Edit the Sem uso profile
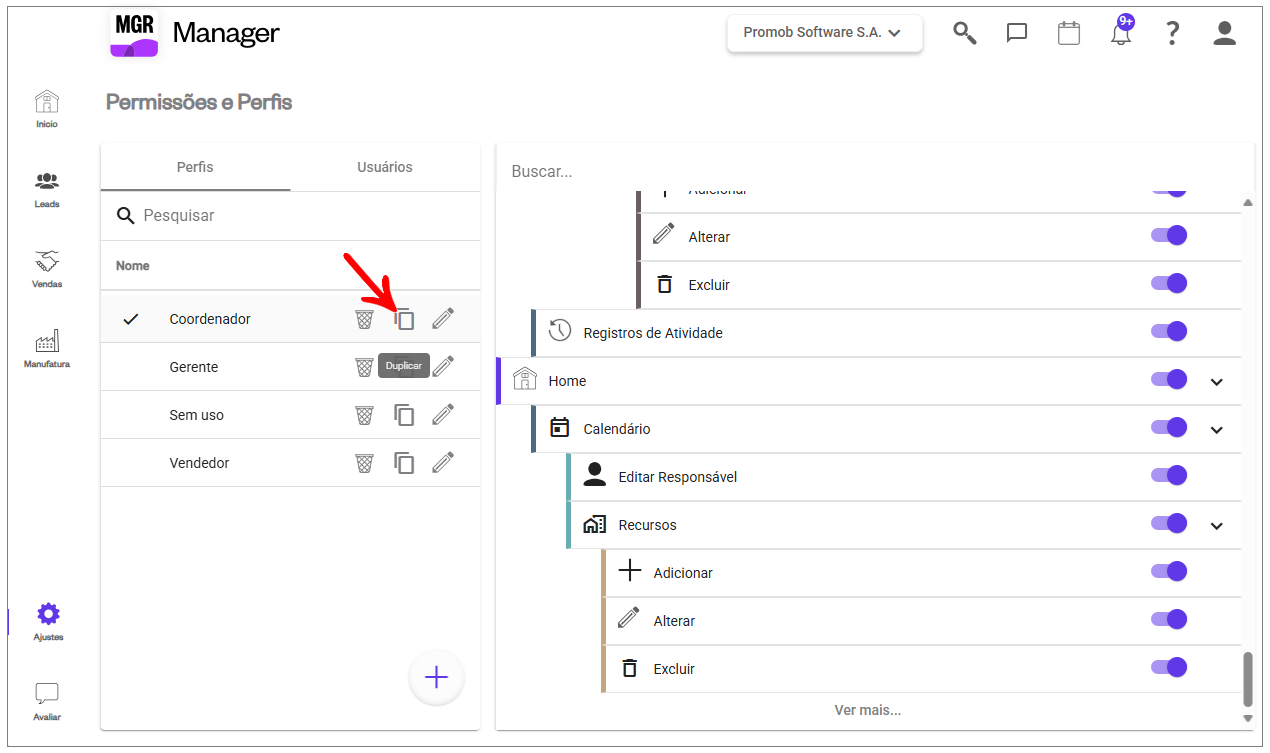This screenshot has width=1270, height=753. click(443, 415)
